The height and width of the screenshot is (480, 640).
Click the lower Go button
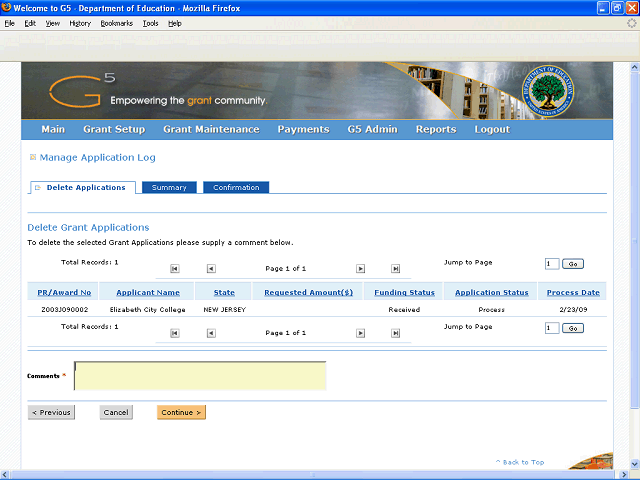573,328
